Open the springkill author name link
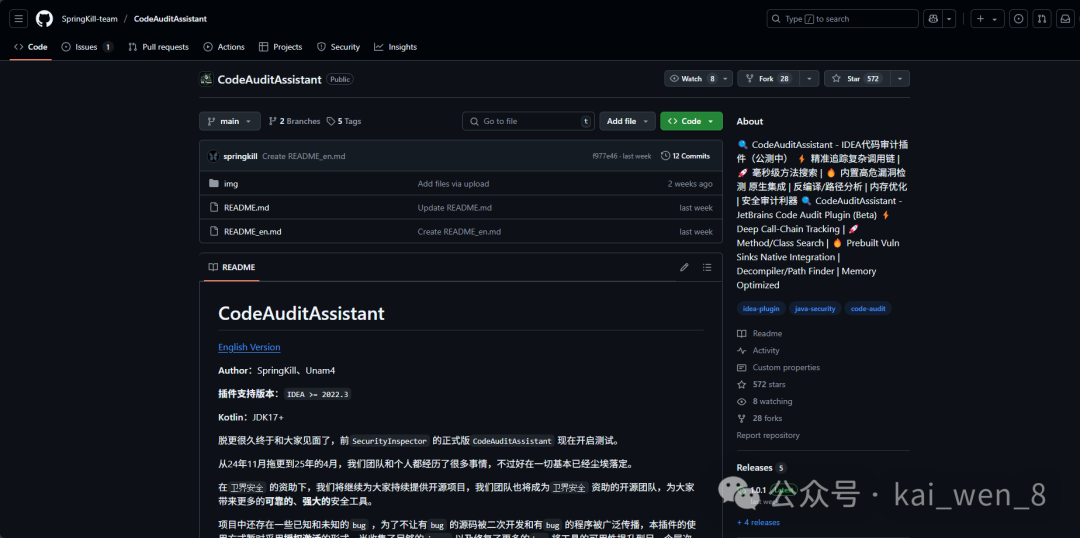The width and height of the screenshot is (1080, 538). tap(240, 156)
